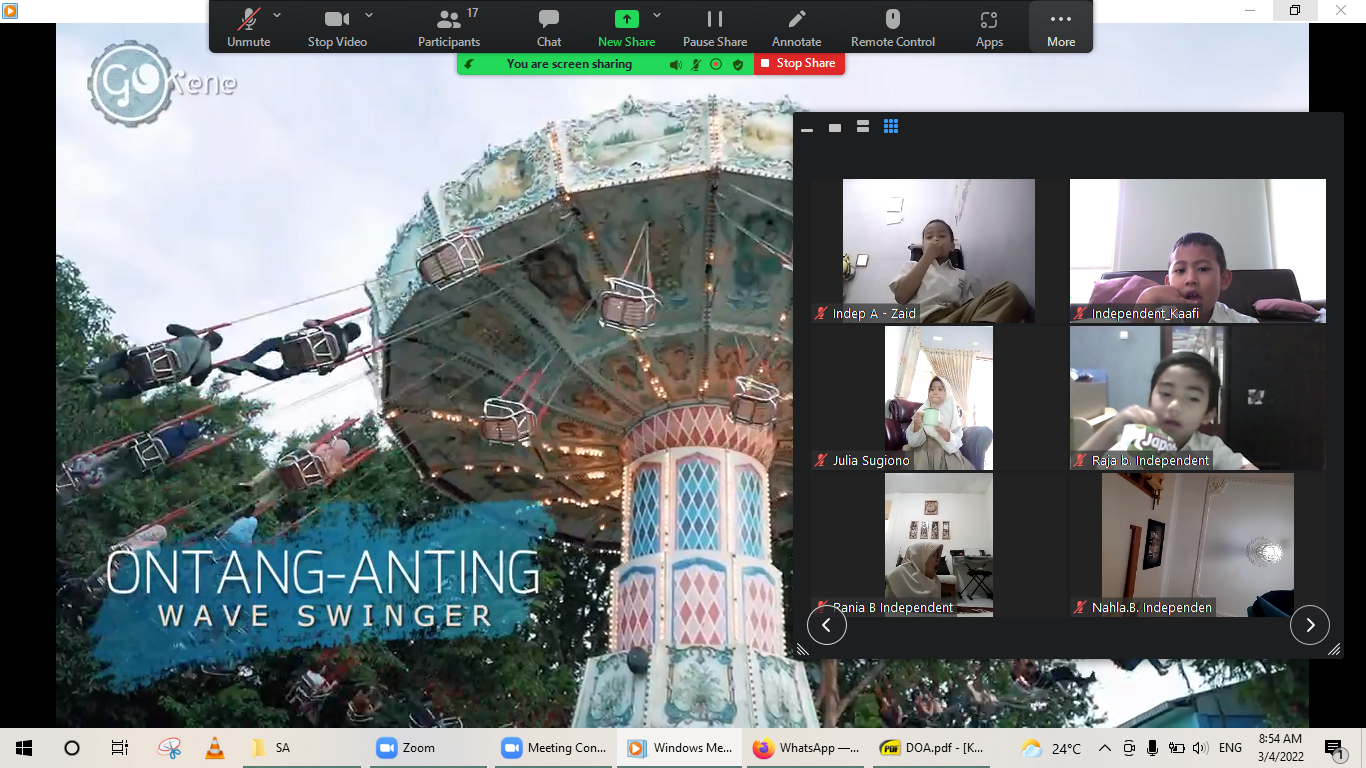Click the Nahla.B. Independen name label
Screen dimensions: 1366x768
pos(1151,608)
